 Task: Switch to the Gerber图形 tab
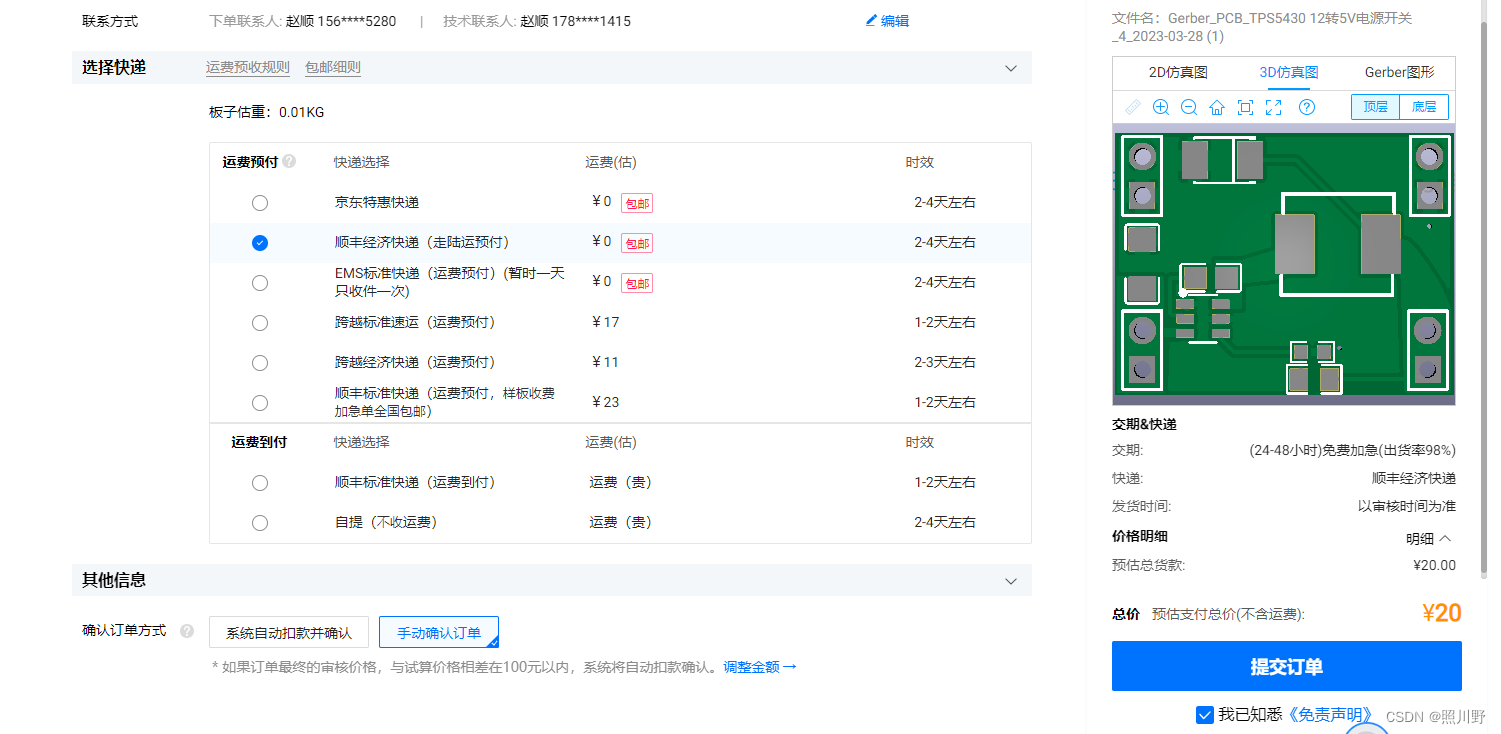click(x=1399, y=73)
